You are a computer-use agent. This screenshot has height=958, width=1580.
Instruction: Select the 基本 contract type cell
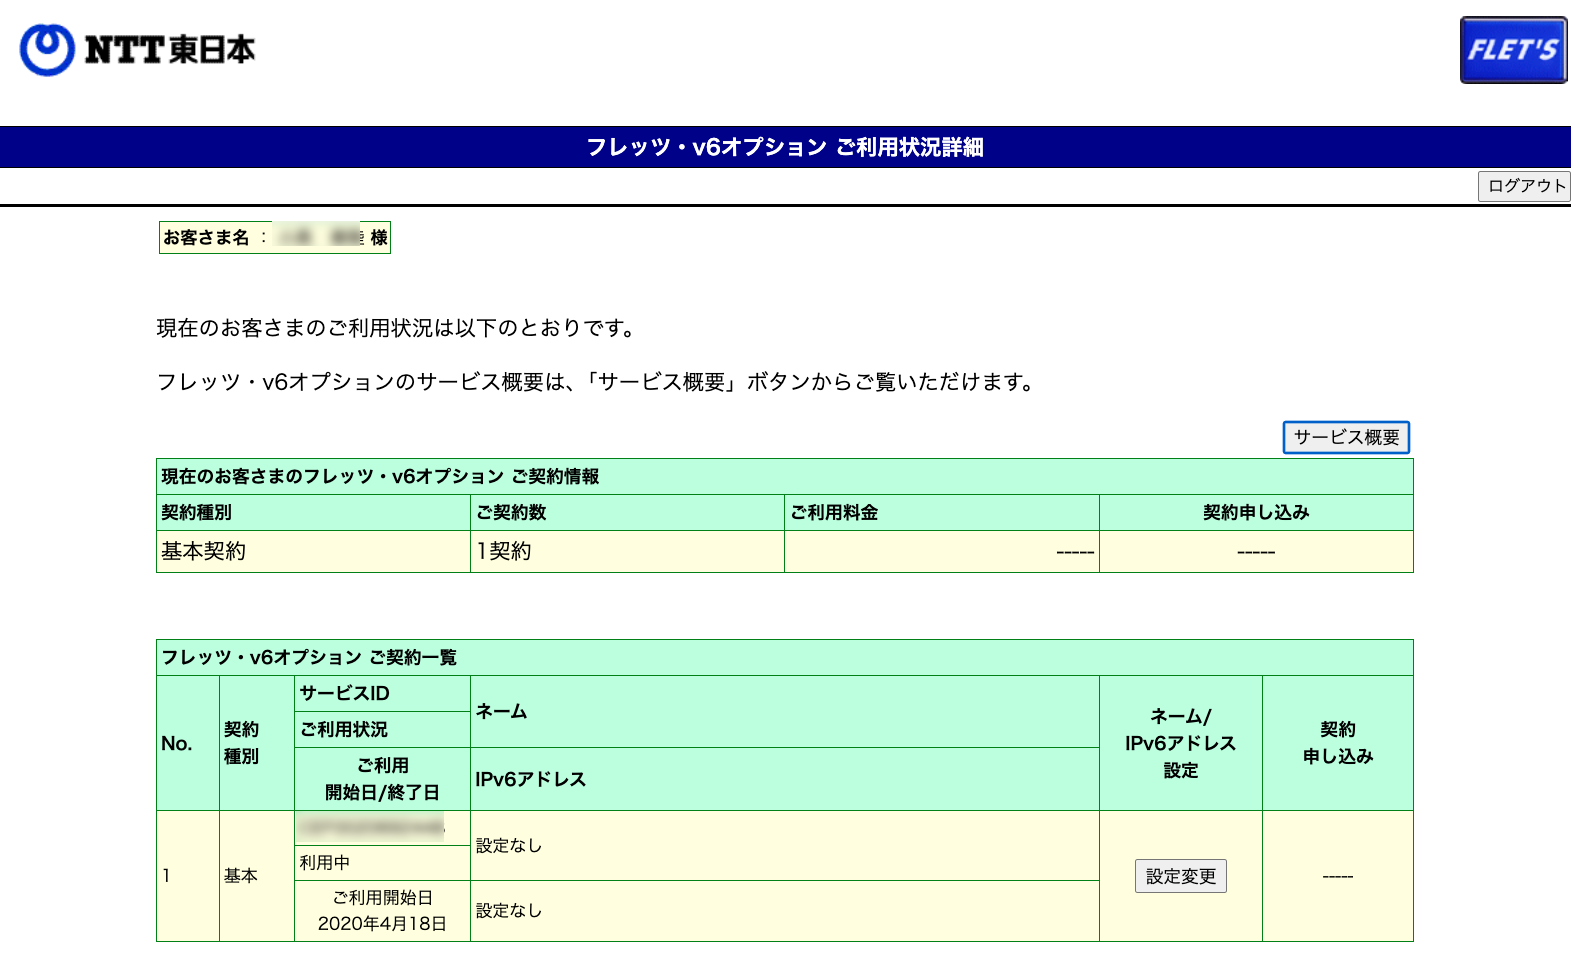click(256, 876)
